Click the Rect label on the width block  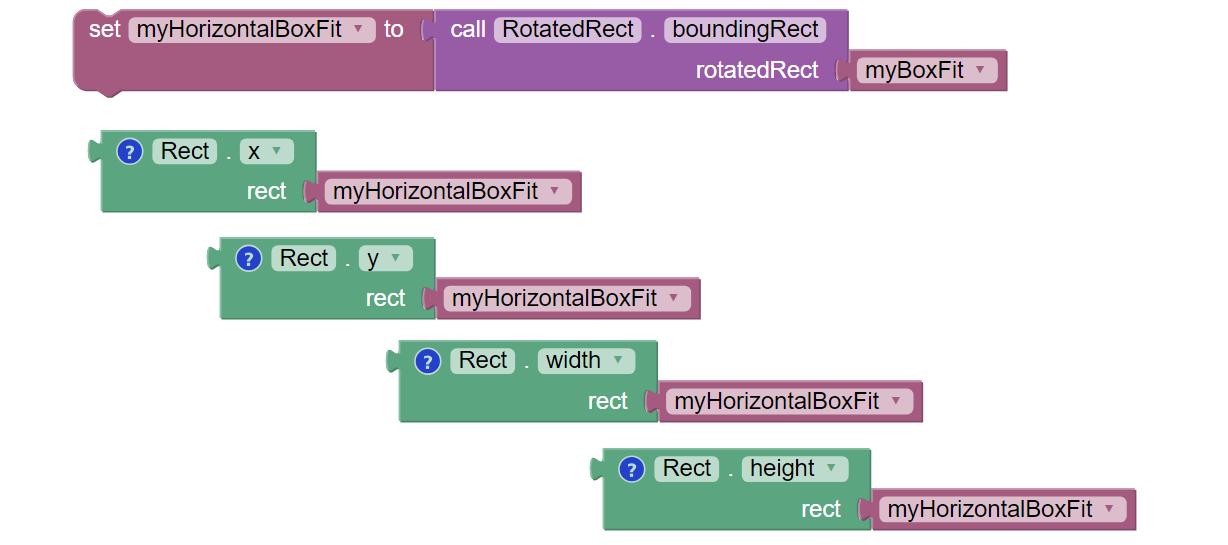[x=483, y=361]
